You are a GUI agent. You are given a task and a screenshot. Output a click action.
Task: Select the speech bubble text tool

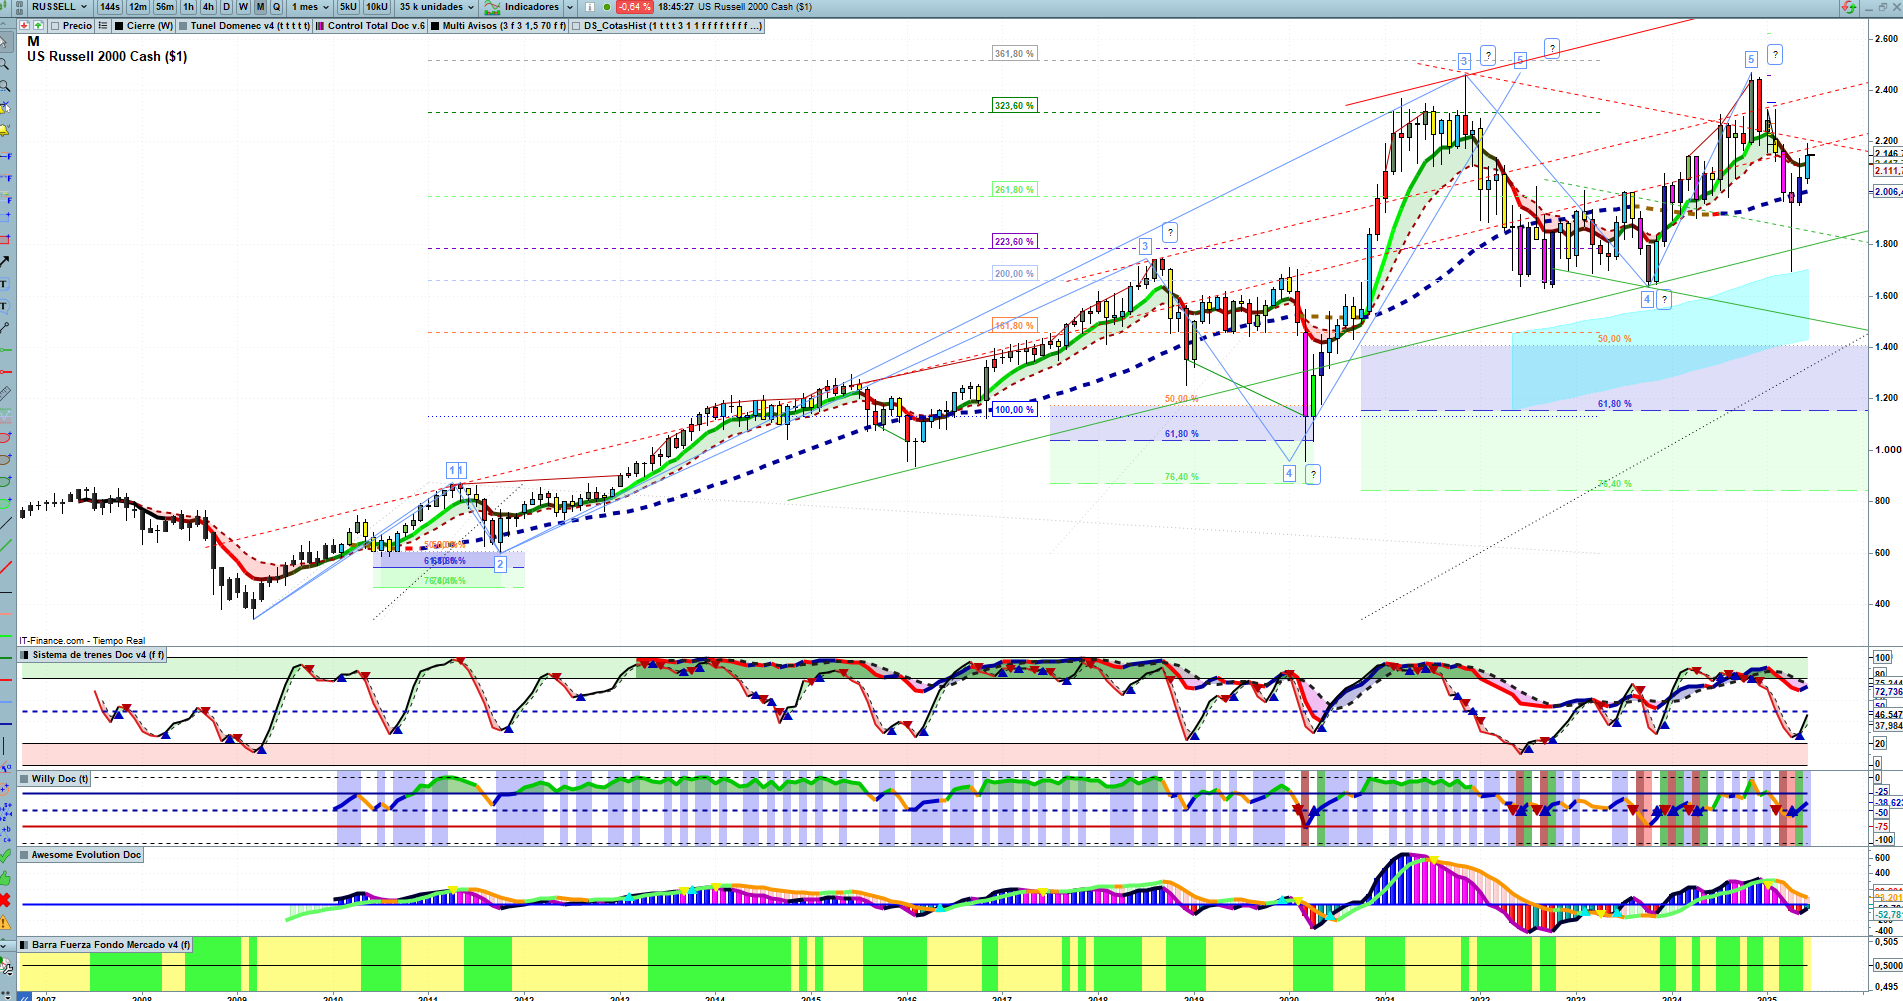[x=5, y=306]
